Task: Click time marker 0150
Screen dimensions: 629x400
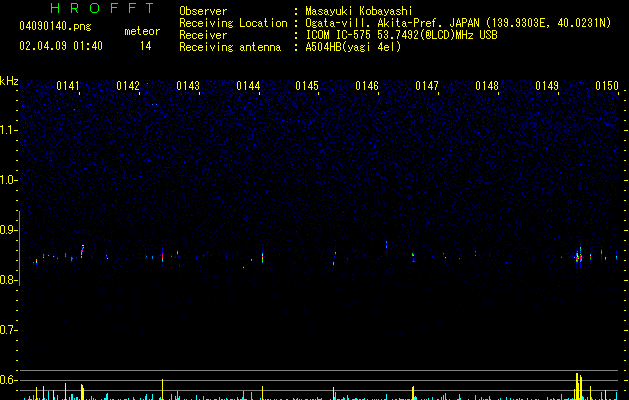Action: (607, 86)
